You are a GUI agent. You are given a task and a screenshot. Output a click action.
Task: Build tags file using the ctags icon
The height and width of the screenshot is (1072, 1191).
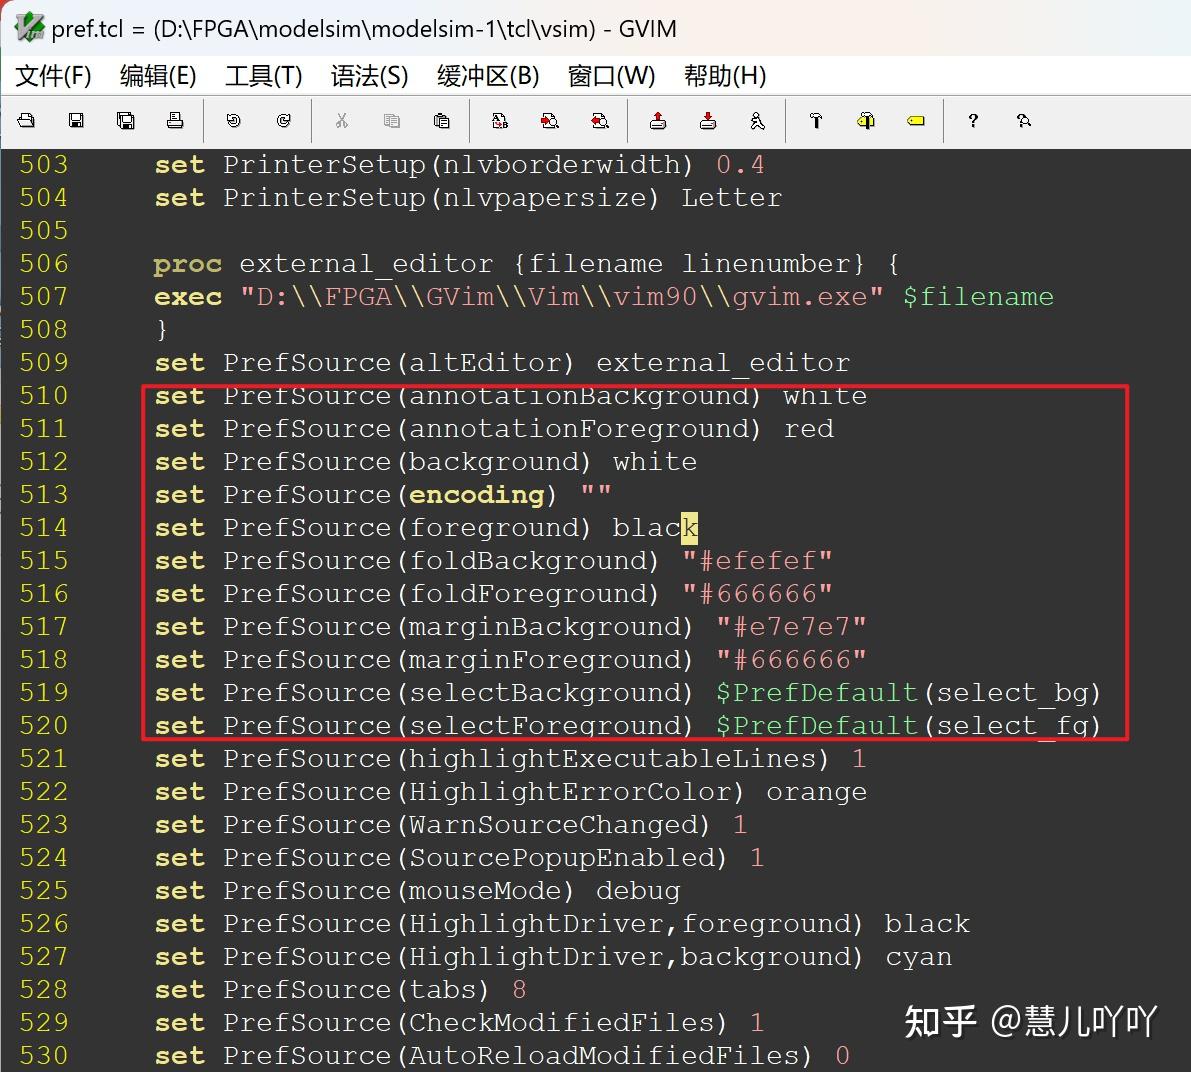pyautogui.click(x=866, y=120)
